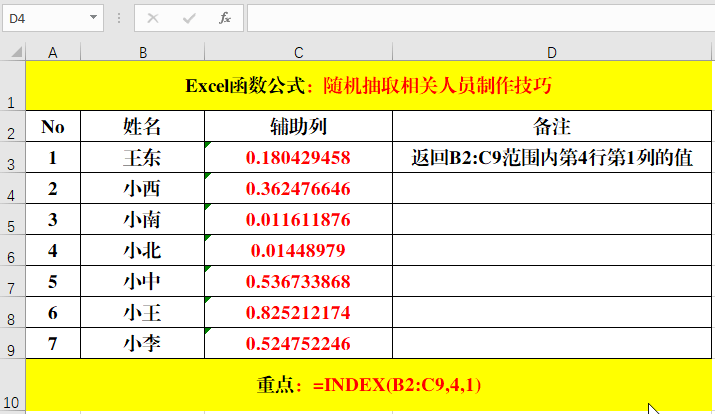Select column D header

coord(552,52)
